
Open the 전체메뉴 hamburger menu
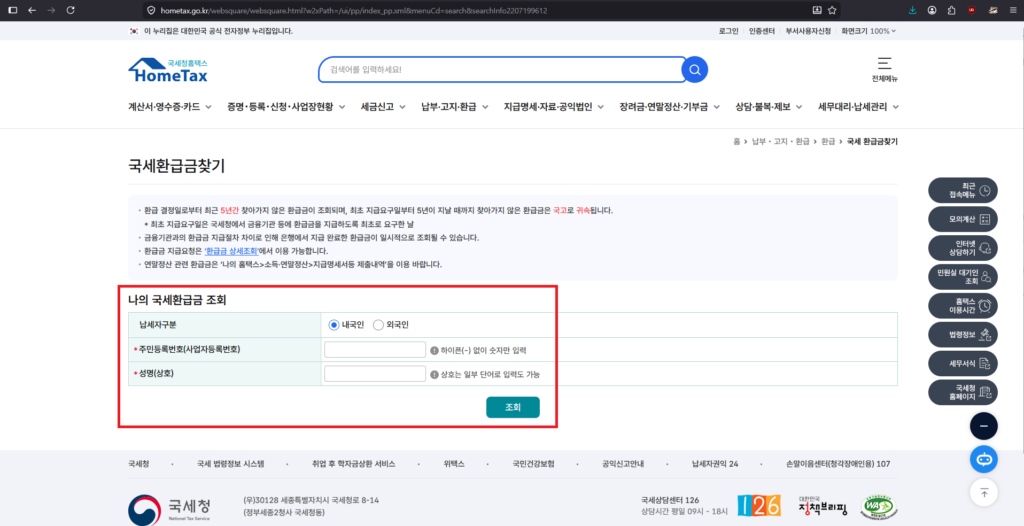pos(884,69)
